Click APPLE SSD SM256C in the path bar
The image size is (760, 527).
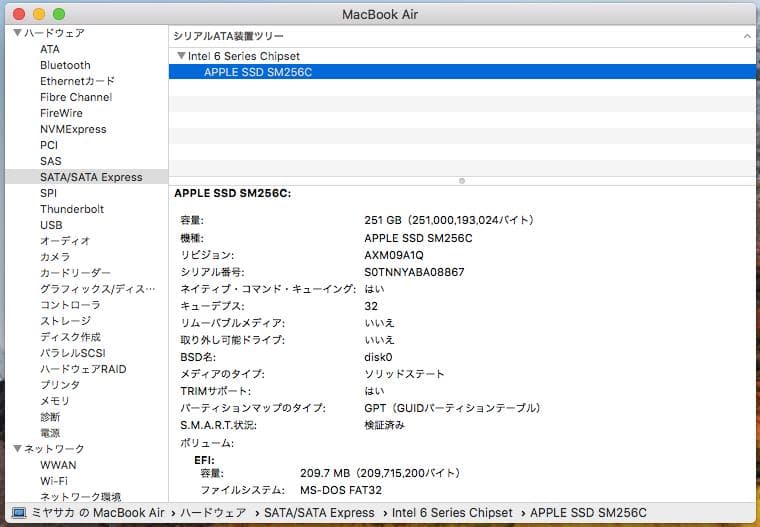(x=588, y=513)
